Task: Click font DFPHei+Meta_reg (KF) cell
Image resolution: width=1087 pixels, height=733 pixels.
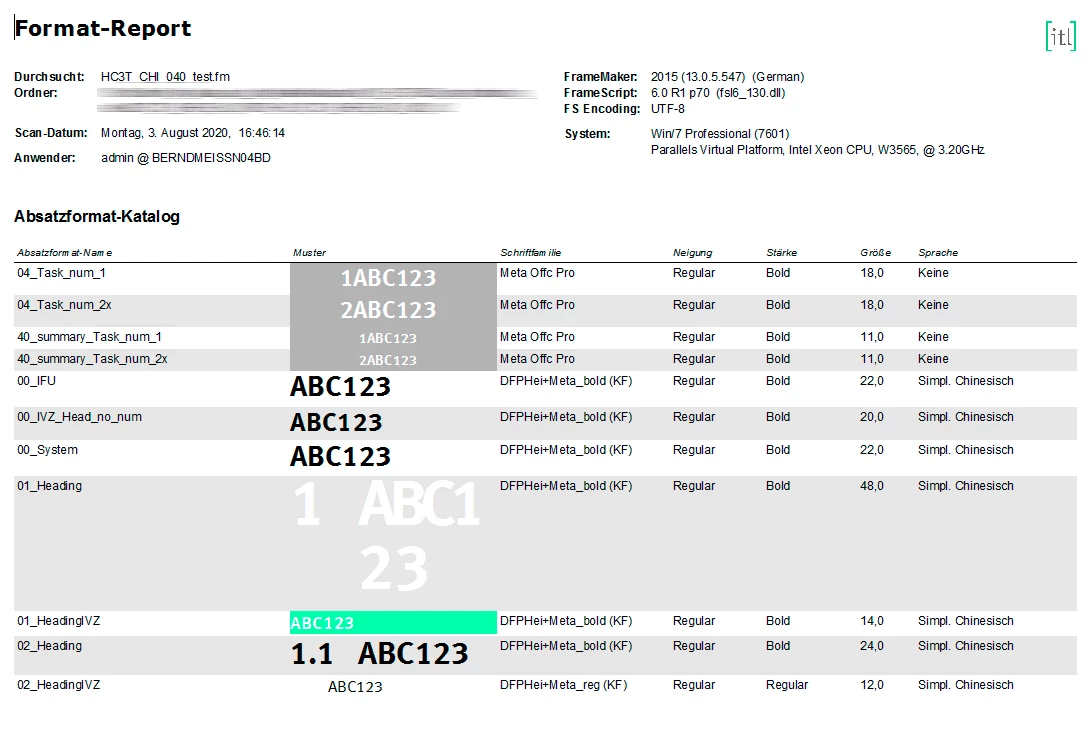Action: pyautogui.click(x=564, y=685)
